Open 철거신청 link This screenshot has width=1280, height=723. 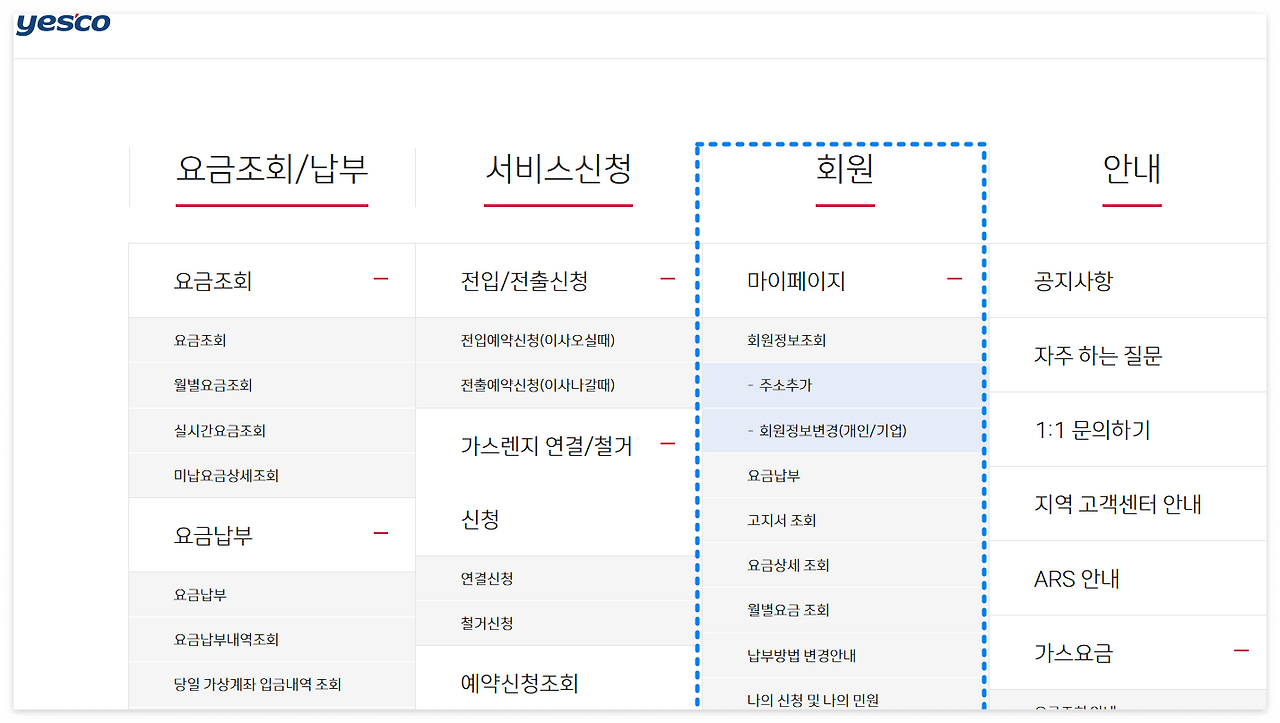point(487,624)
